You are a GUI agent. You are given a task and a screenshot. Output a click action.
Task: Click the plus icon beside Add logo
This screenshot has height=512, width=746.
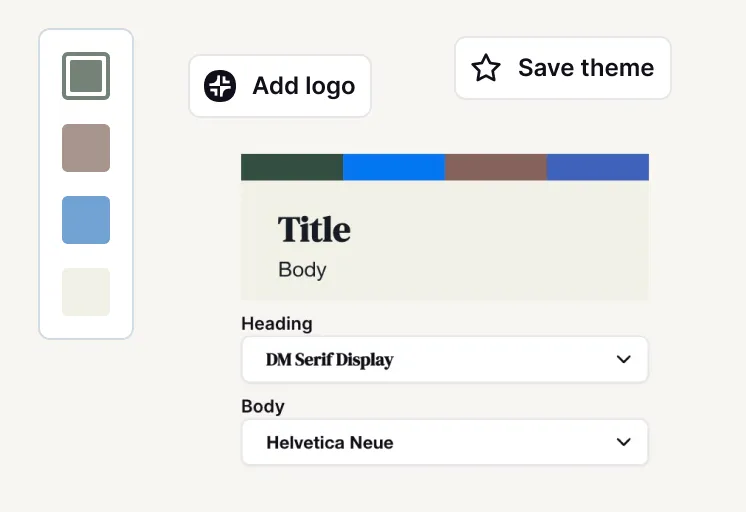click(220, 86)
